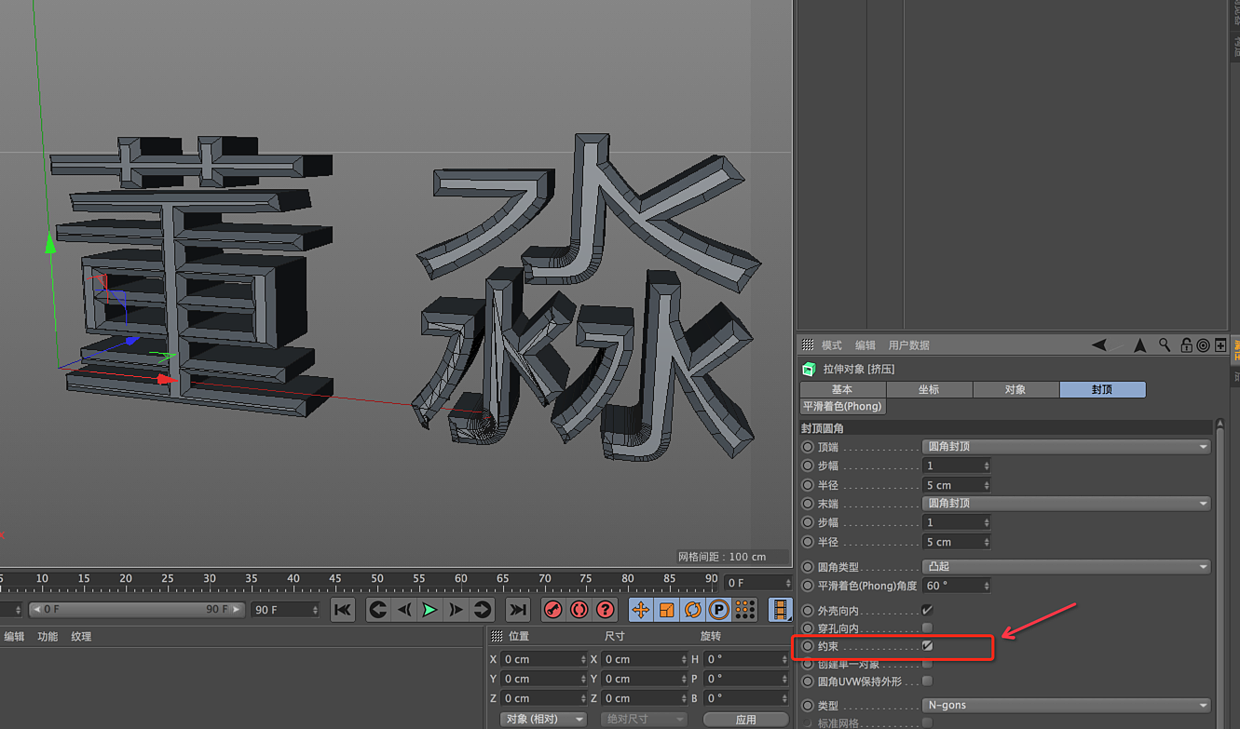Open material manager 纹理 menu

pos(81,636)
